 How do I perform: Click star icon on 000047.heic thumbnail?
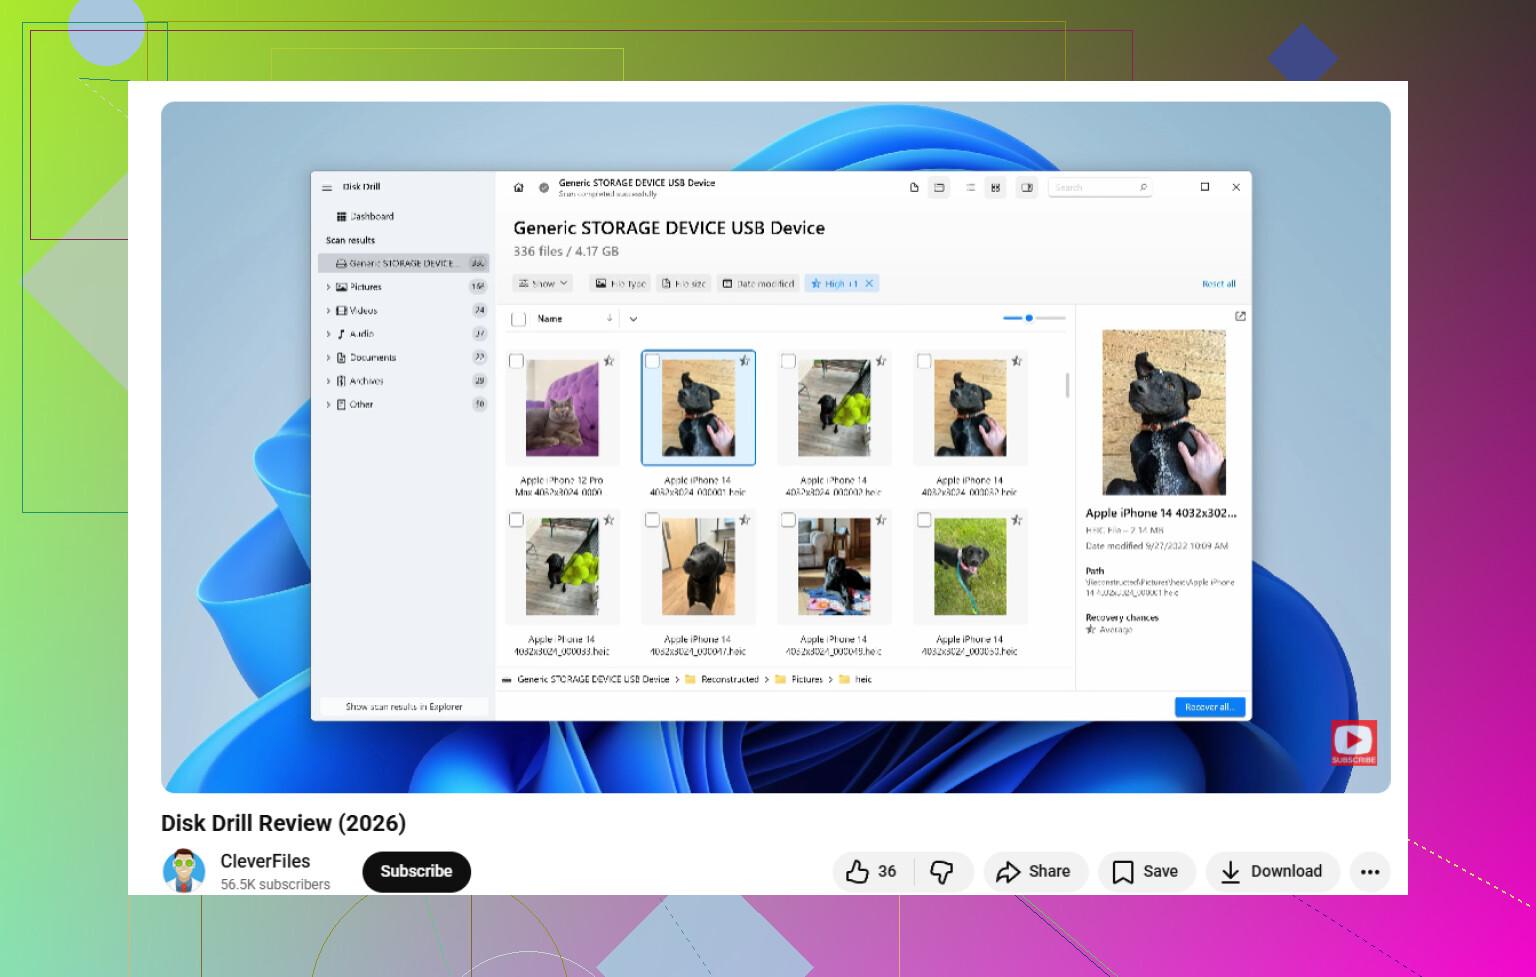[744, 520]
